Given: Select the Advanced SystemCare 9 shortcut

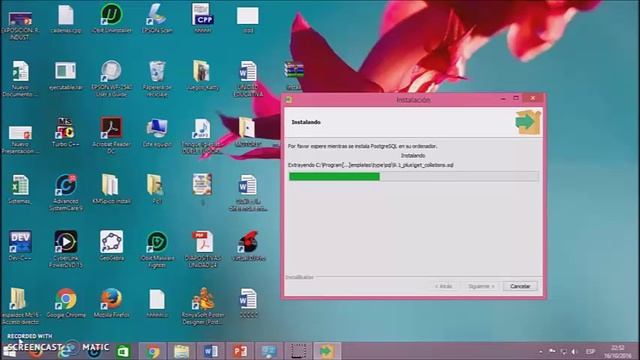Looking at the screenshot, I should (66, 193).
